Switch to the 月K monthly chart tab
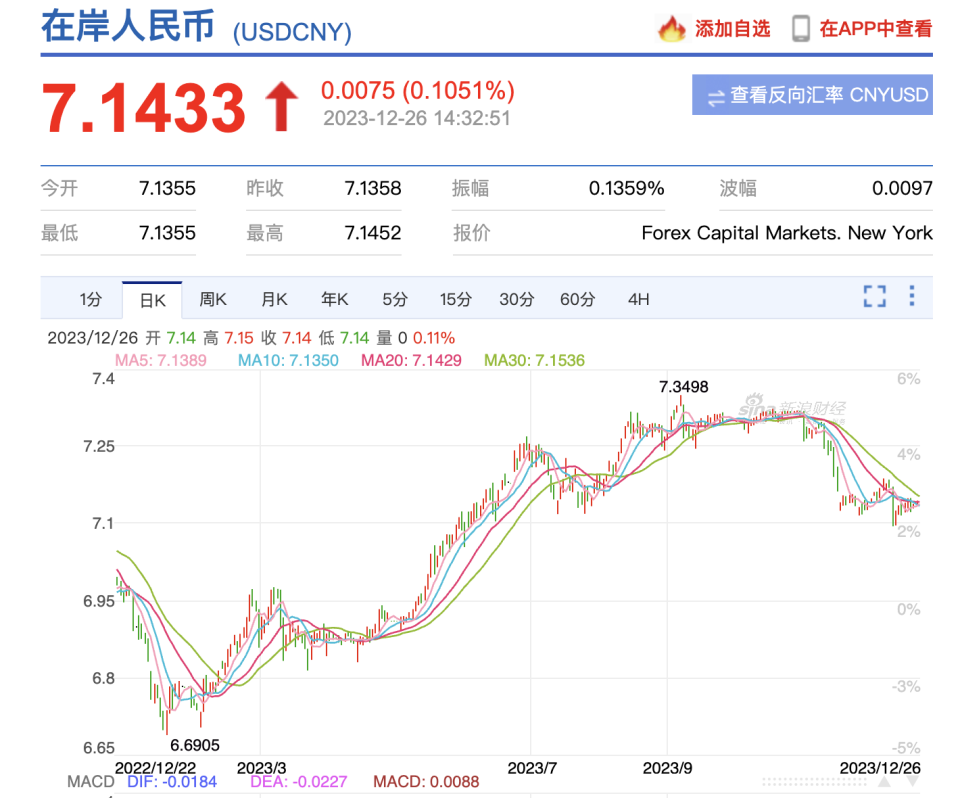The image size is (960, 798). pos(273,298)
